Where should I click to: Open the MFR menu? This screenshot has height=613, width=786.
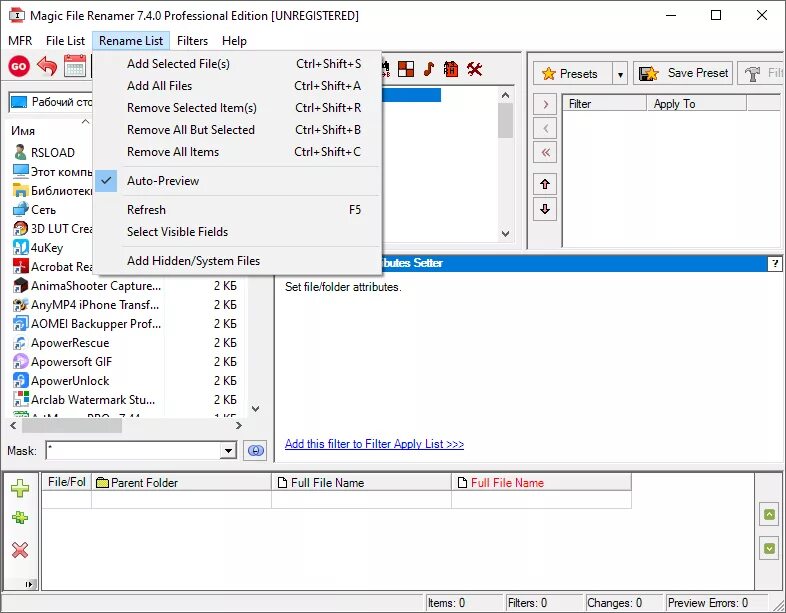20,41
